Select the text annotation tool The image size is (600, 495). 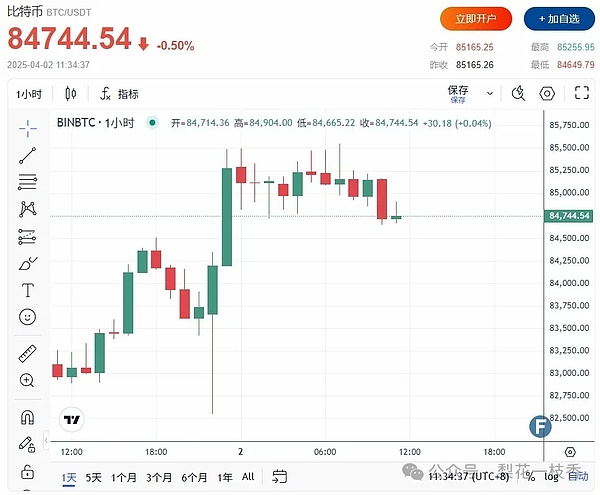coord(27,291)
